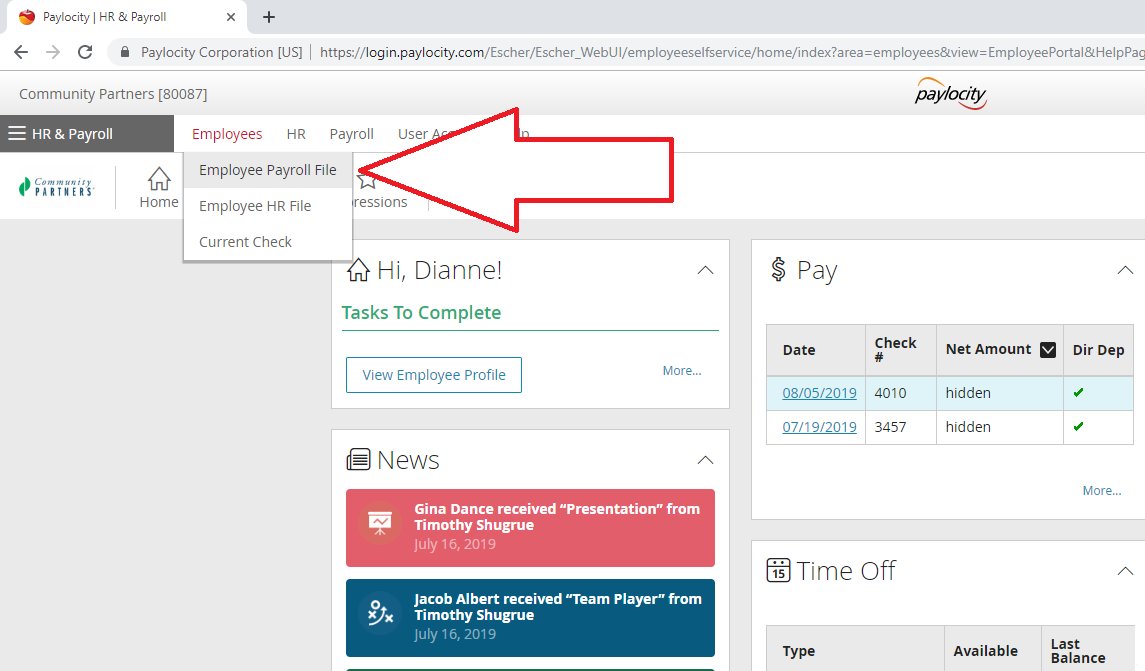
Task: Collapse the Time Off panel
Action: point(1125,571)
